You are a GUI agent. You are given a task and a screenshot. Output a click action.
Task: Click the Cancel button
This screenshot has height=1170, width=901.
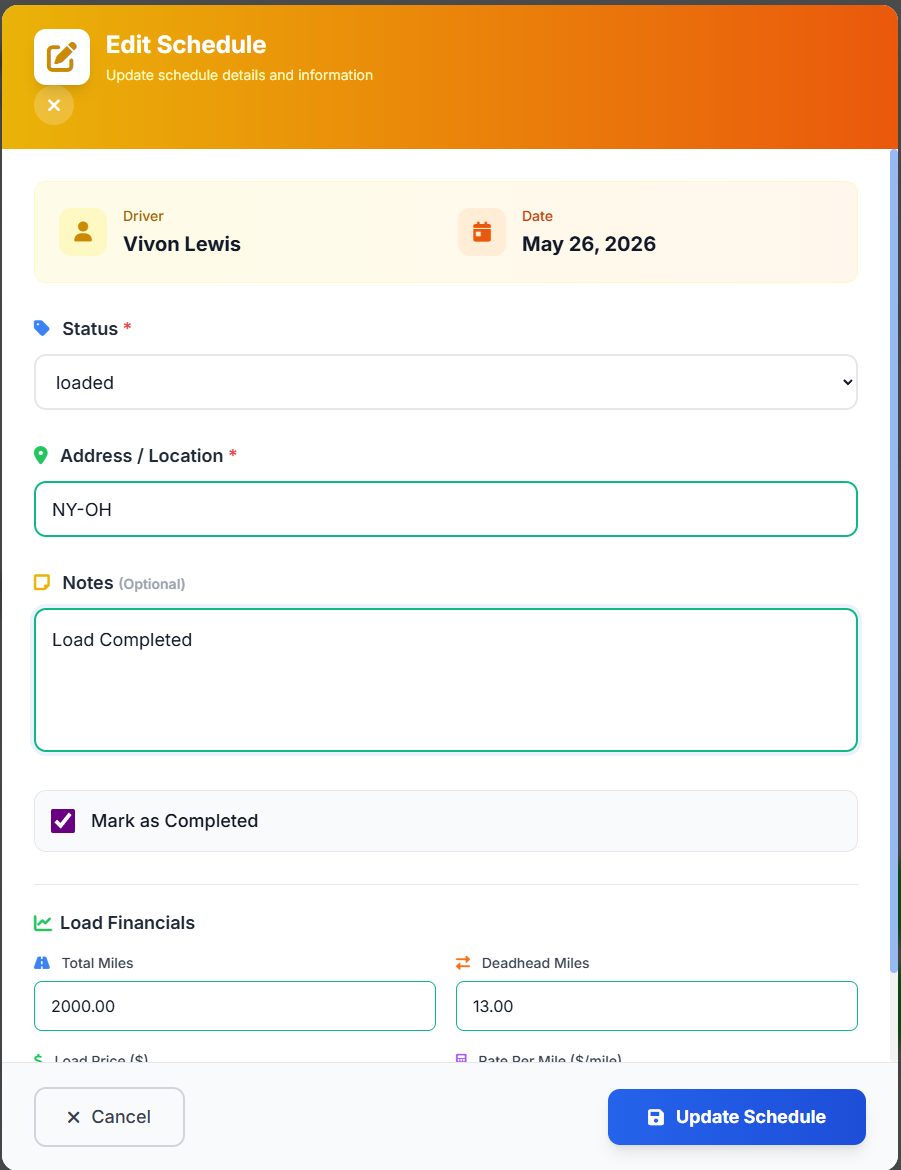(109, 1117)
